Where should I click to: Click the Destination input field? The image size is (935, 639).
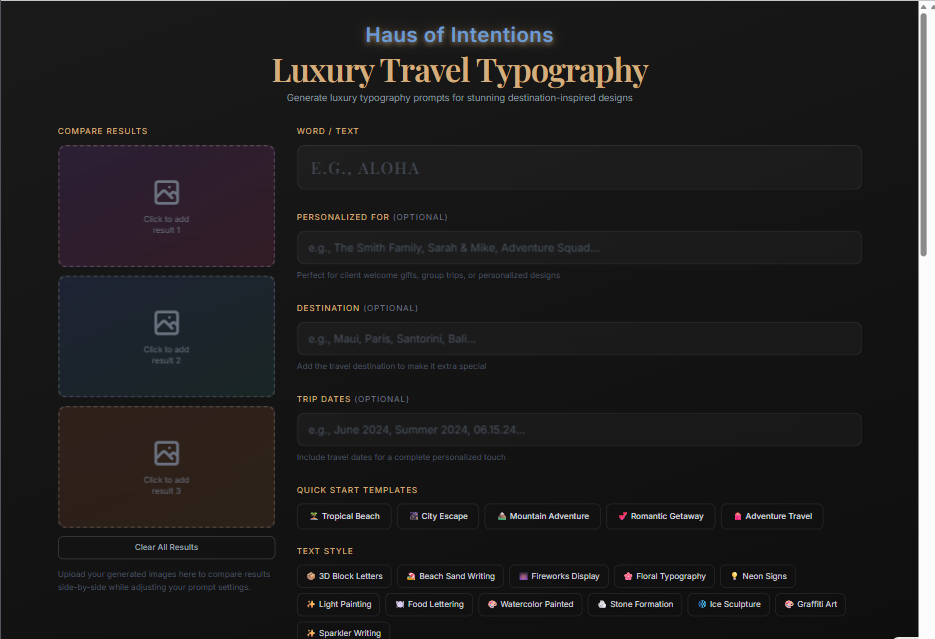(x=579, y=339)
